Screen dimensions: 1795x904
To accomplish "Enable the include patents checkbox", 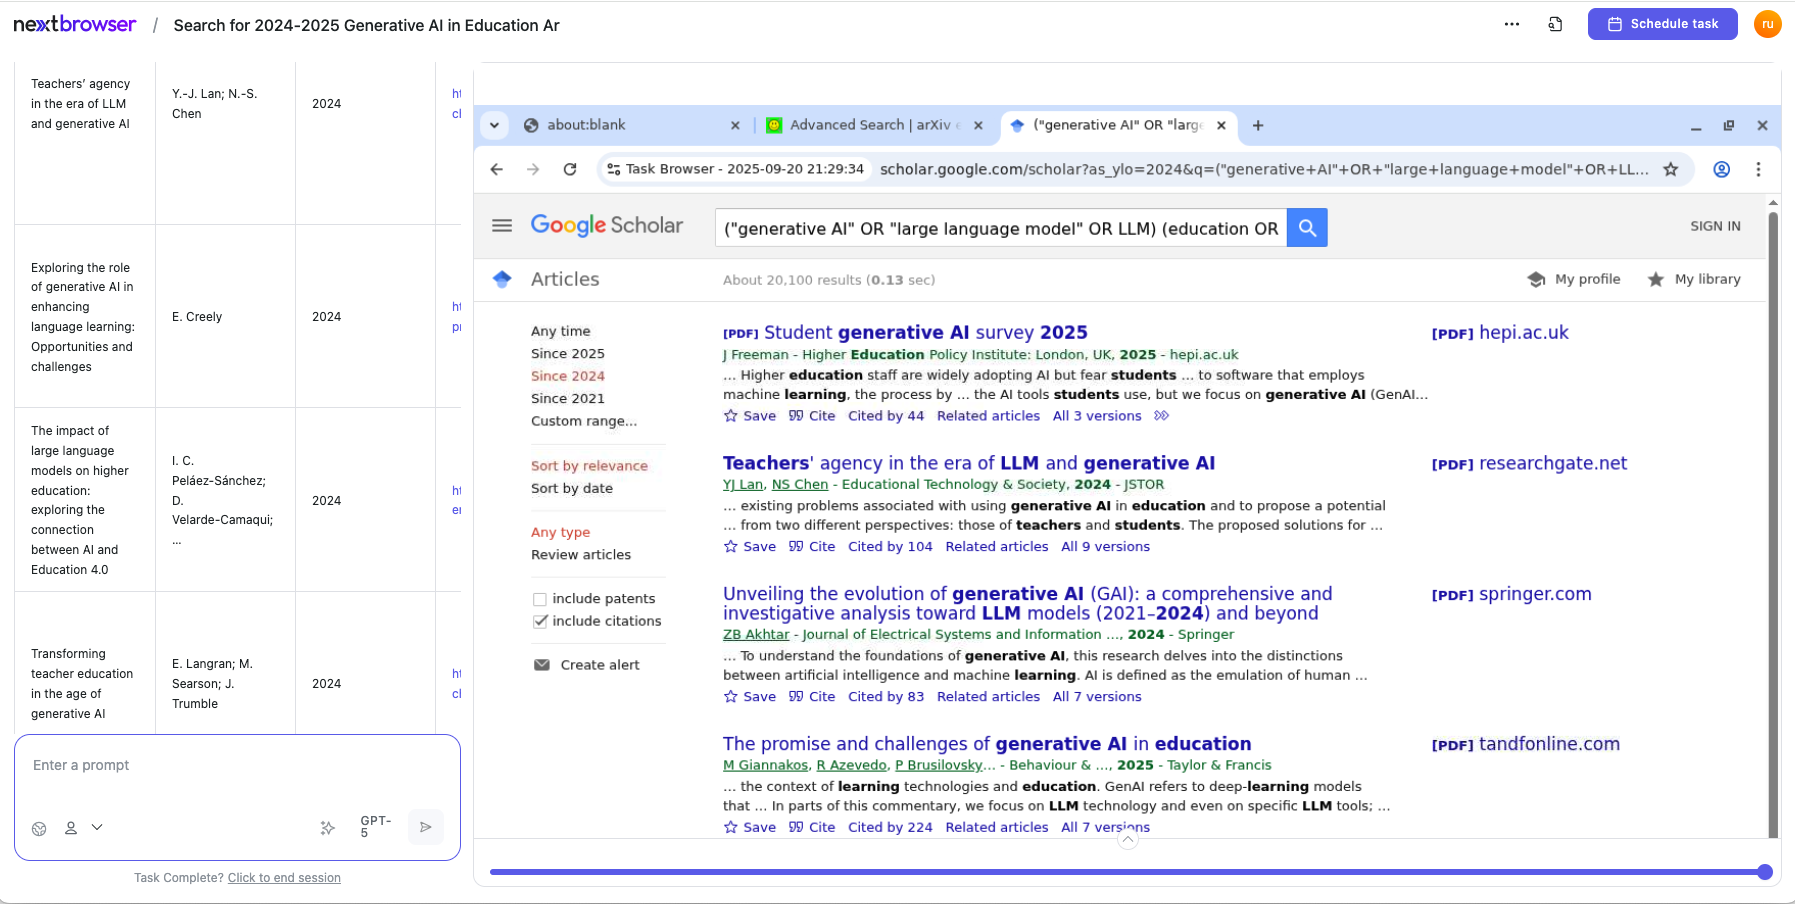I will click(x=540, y=599).
